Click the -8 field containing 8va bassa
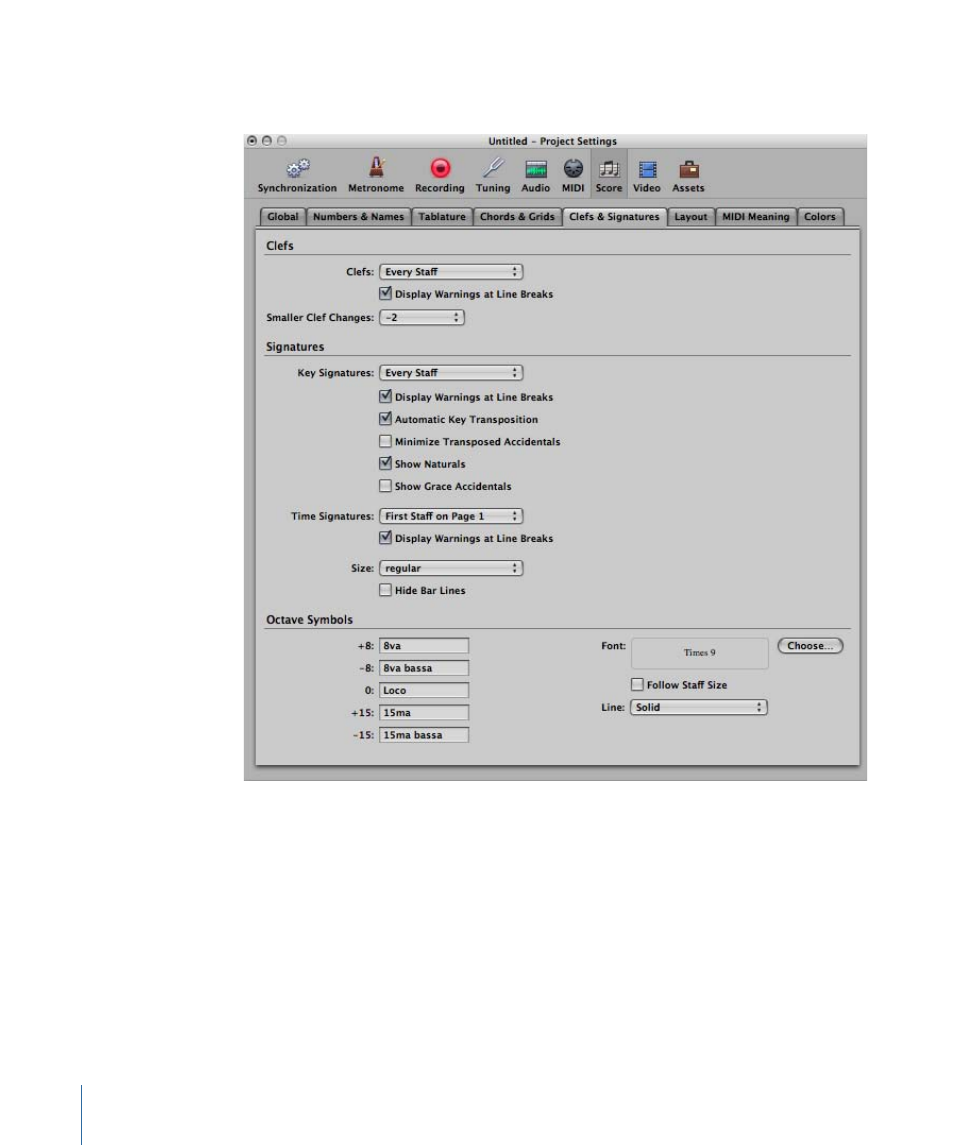This screenshot has height=1145, width=954. tap(424, 668)
